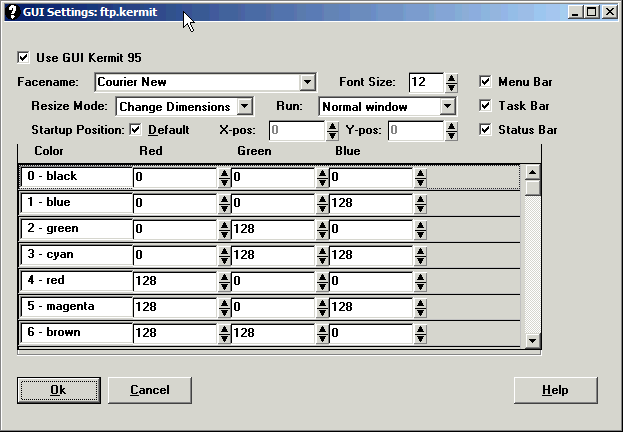Increase the Red value for 0 - black
The height and width of the screenshot is (432, 623).
pos(223,172)
